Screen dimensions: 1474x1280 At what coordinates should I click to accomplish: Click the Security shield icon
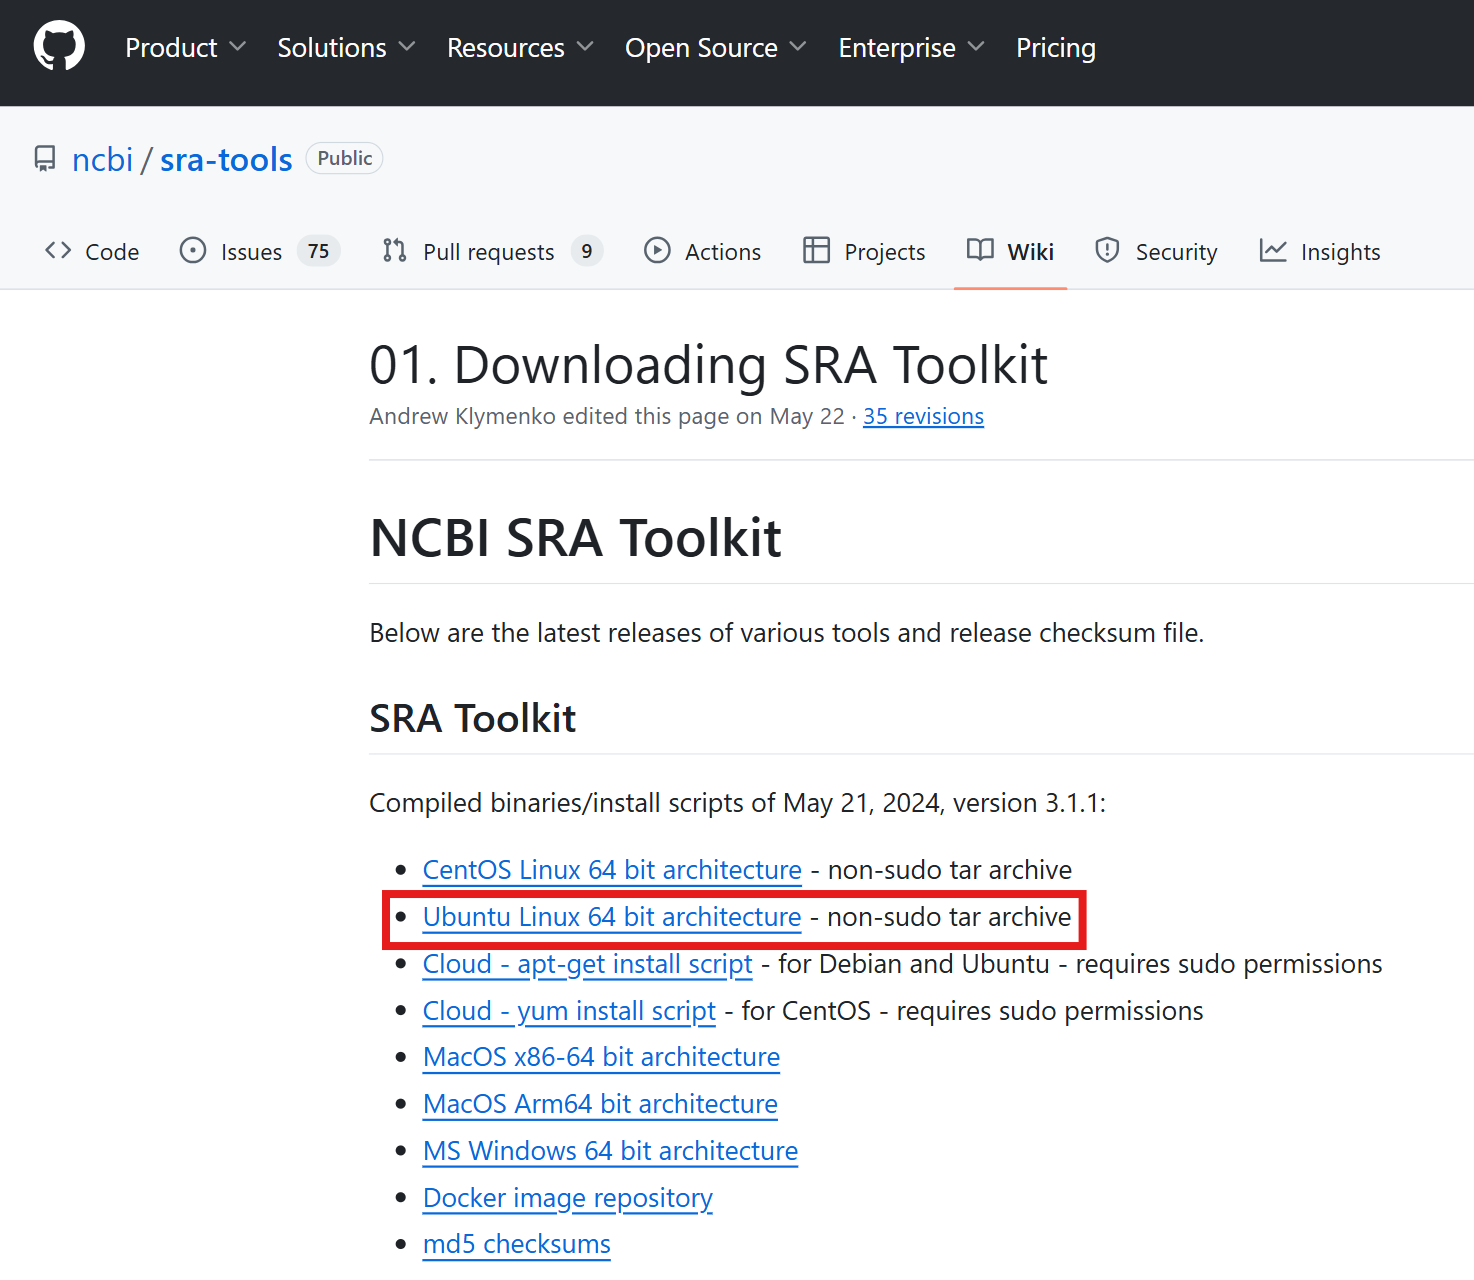tap(1107, 250)
